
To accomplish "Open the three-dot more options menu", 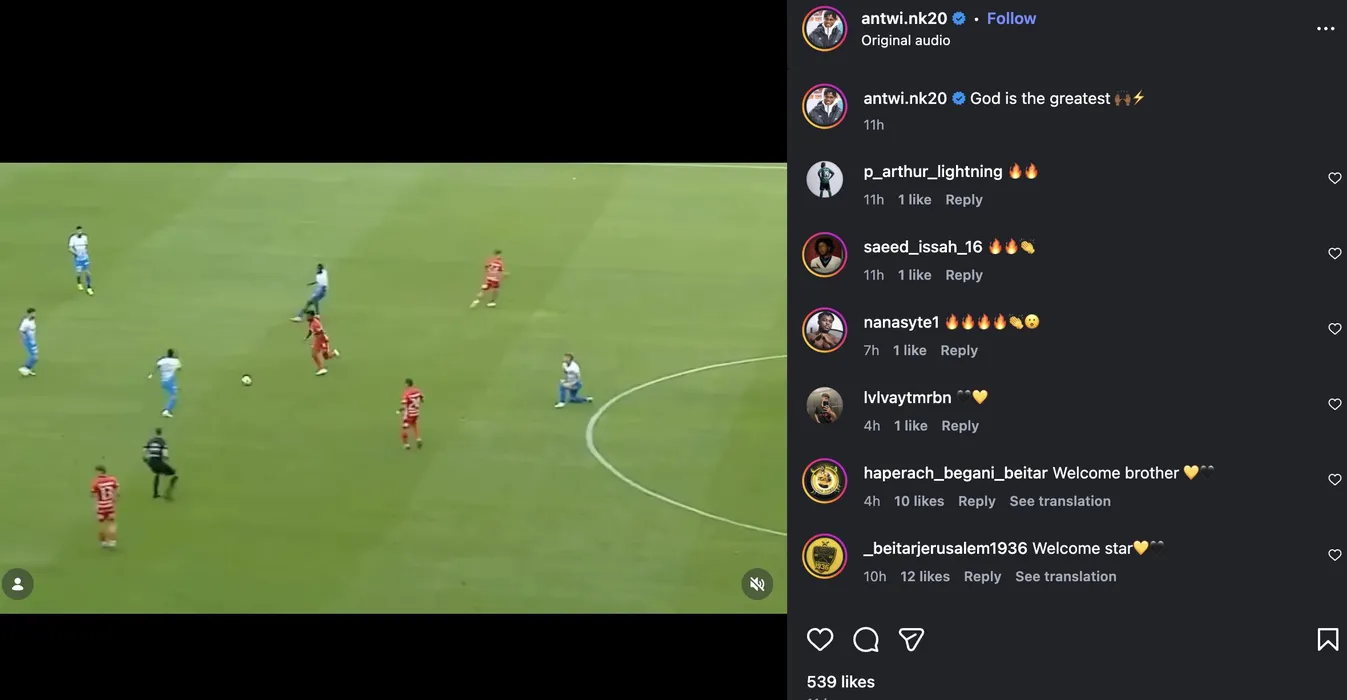I will pos(1326,29).
